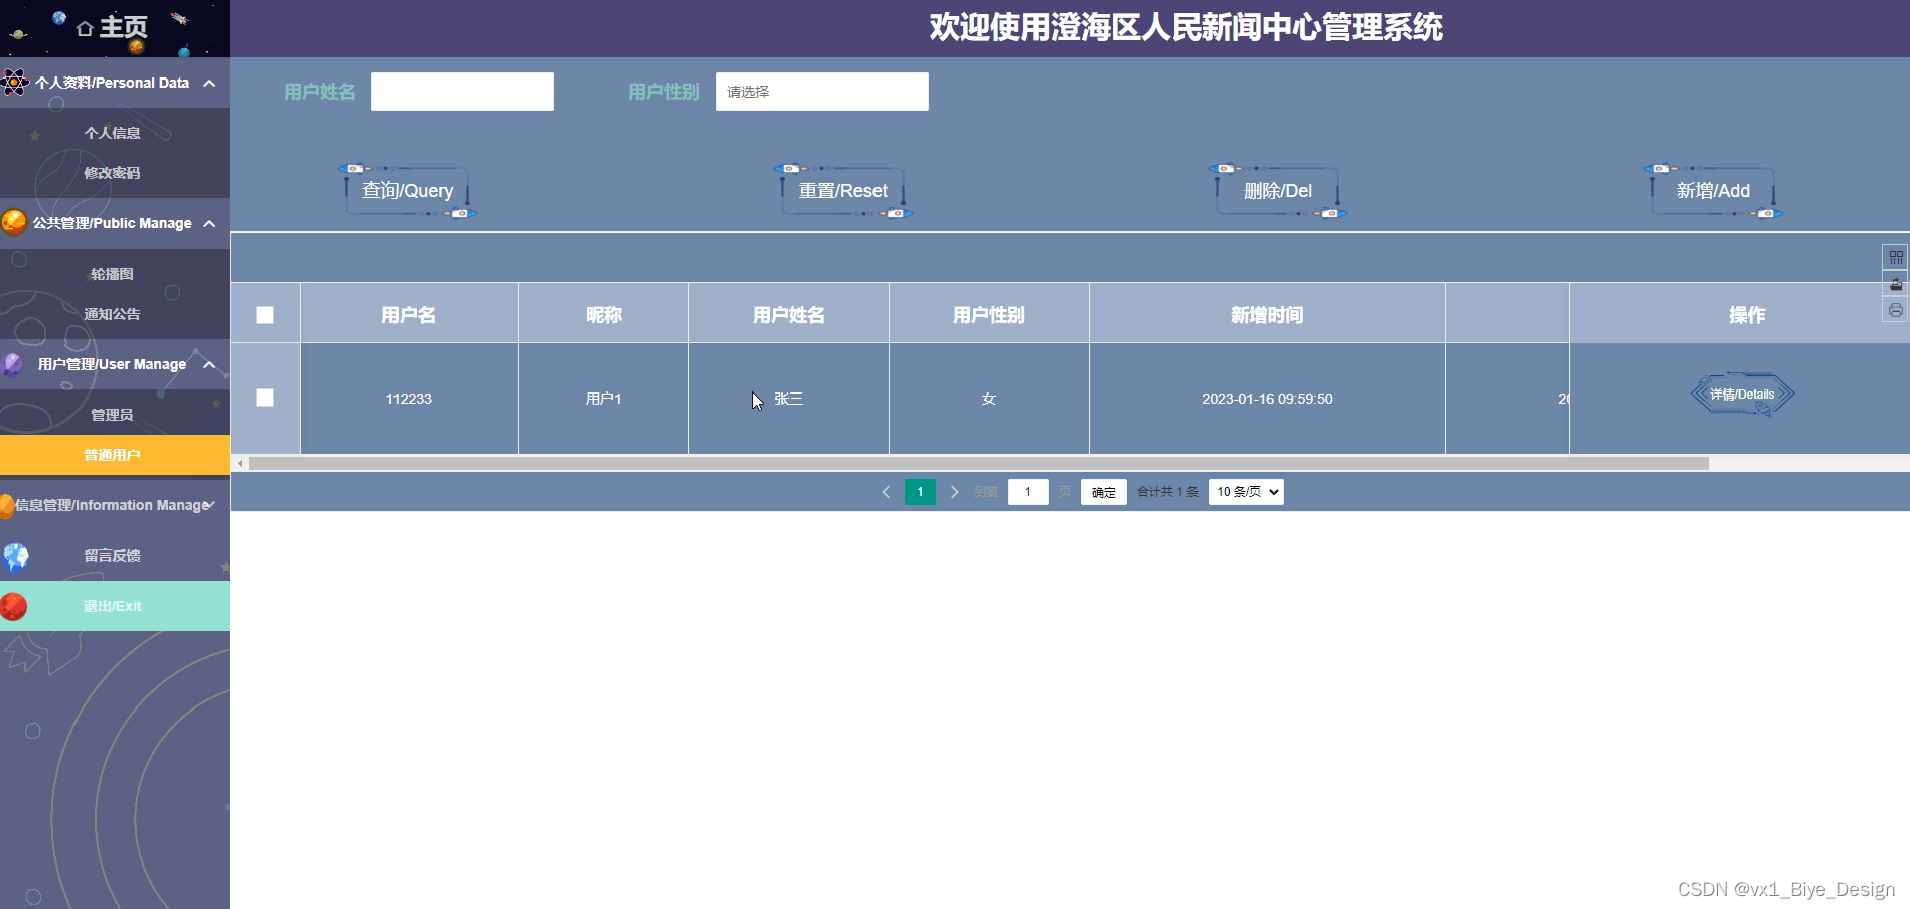
Task: Open 修改密码 menu item
Action: [113, 173]
